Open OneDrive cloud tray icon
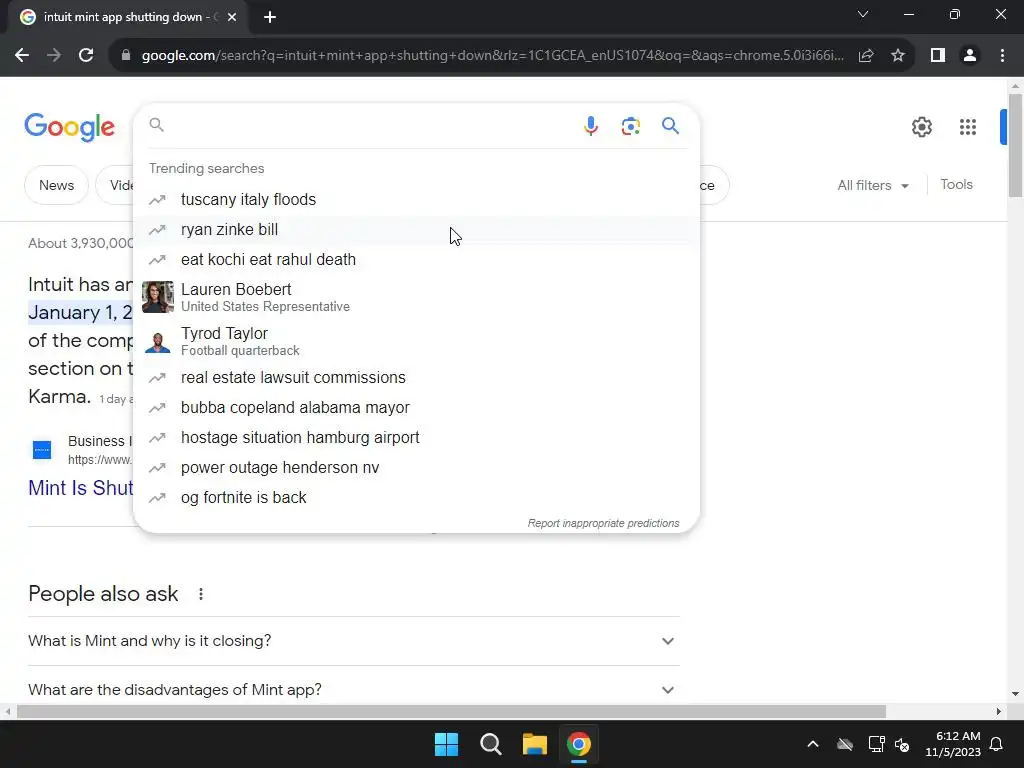The image size is (1024, 768). point(844,744)
